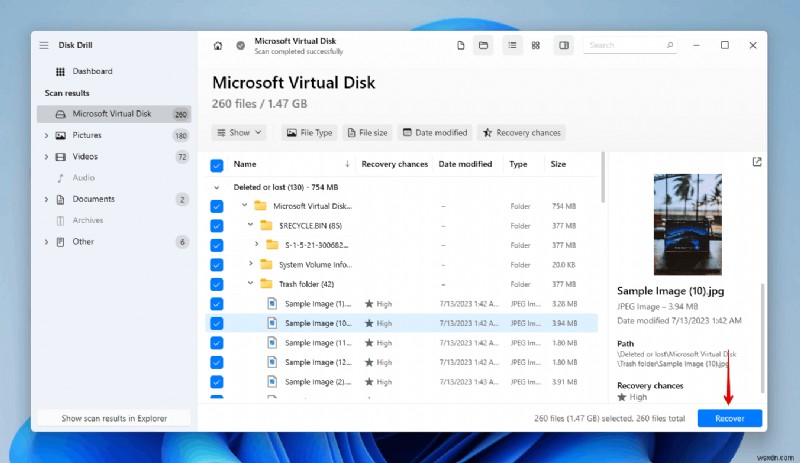Click the Sample Image (11) file icon
Image resolution: width=800 pixels, height=463 pixels.
tap(272, 343)
